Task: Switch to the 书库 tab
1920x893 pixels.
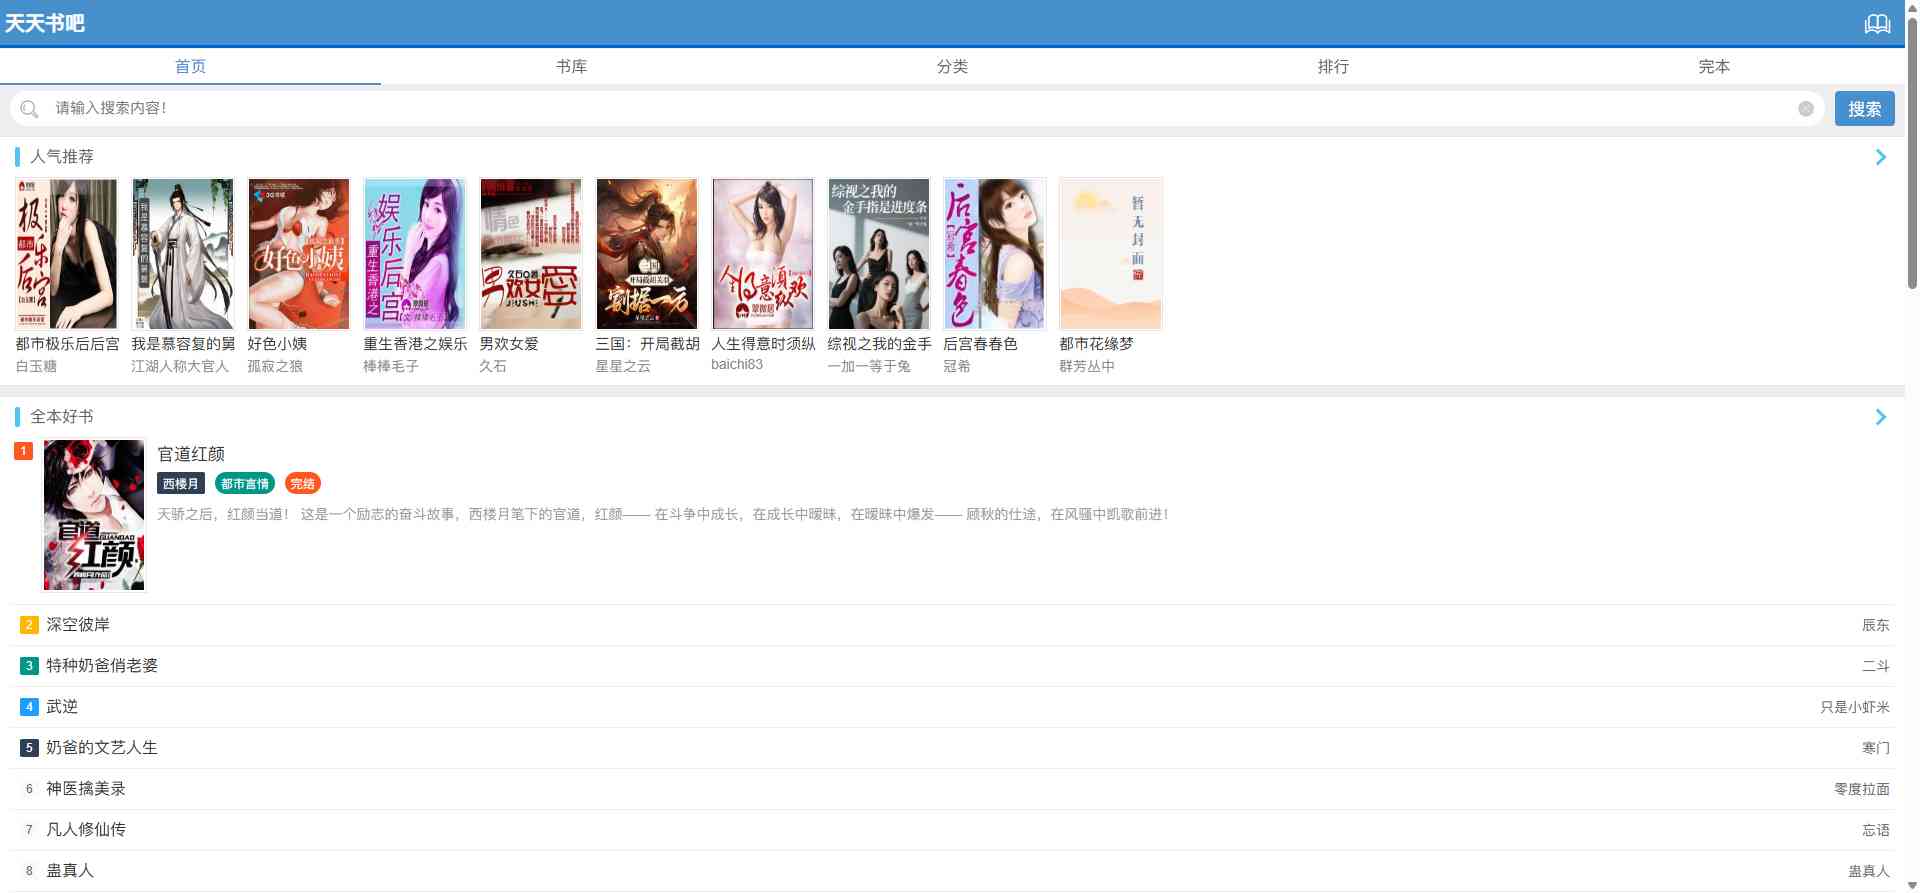Action: click(571, 66)
